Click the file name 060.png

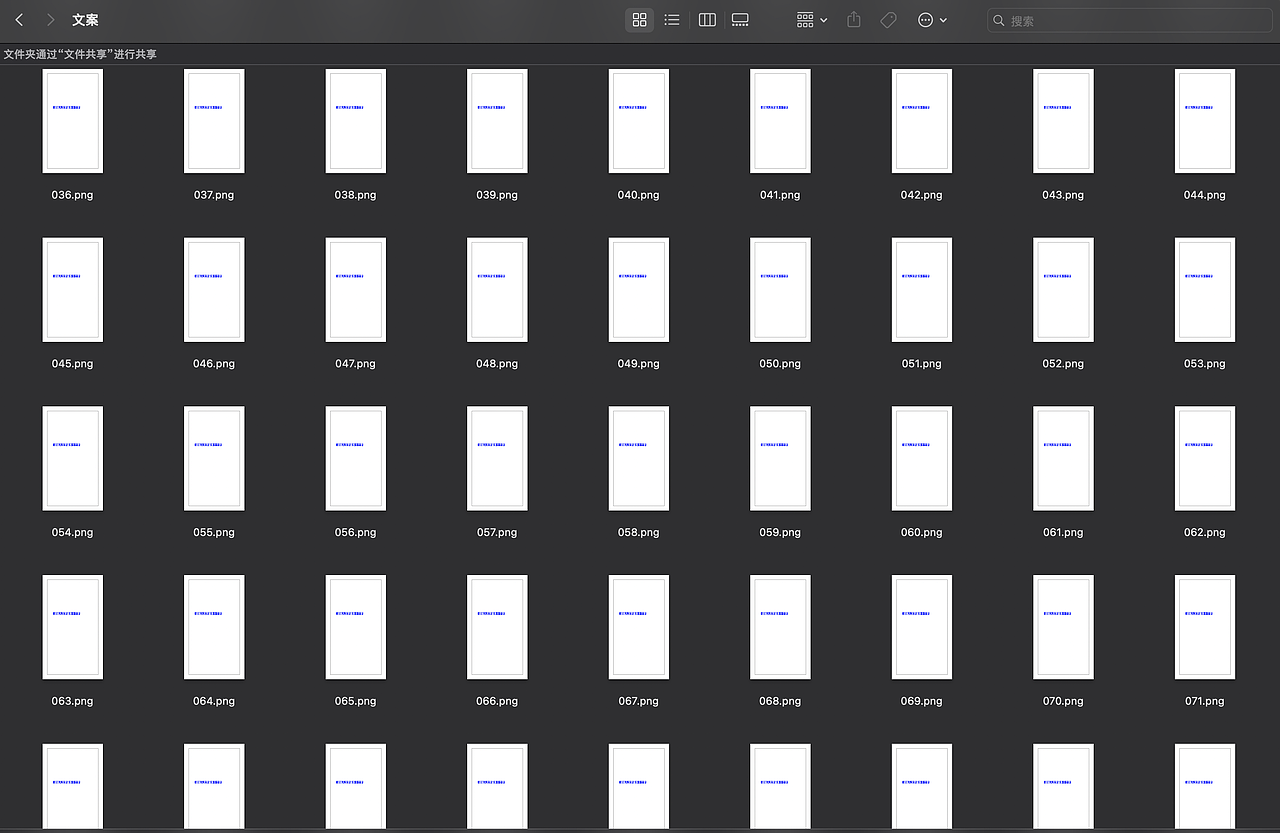tap(921, 533)
